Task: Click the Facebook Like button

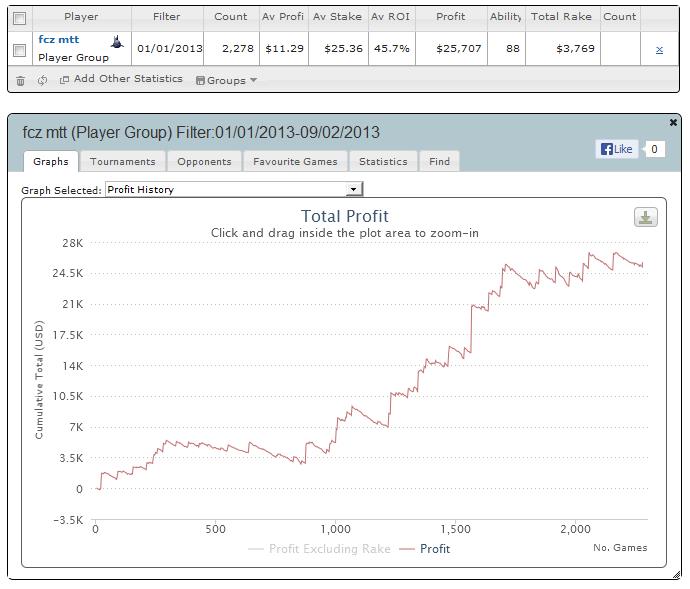Action: 617,149
